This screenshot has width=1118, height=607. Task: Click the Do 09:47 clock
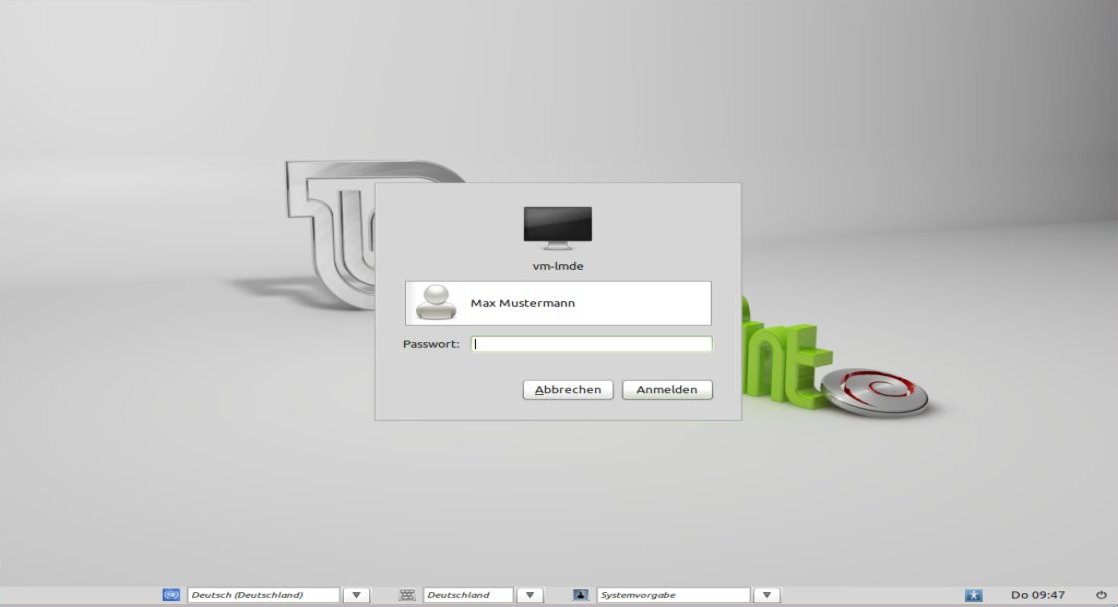1037,595
